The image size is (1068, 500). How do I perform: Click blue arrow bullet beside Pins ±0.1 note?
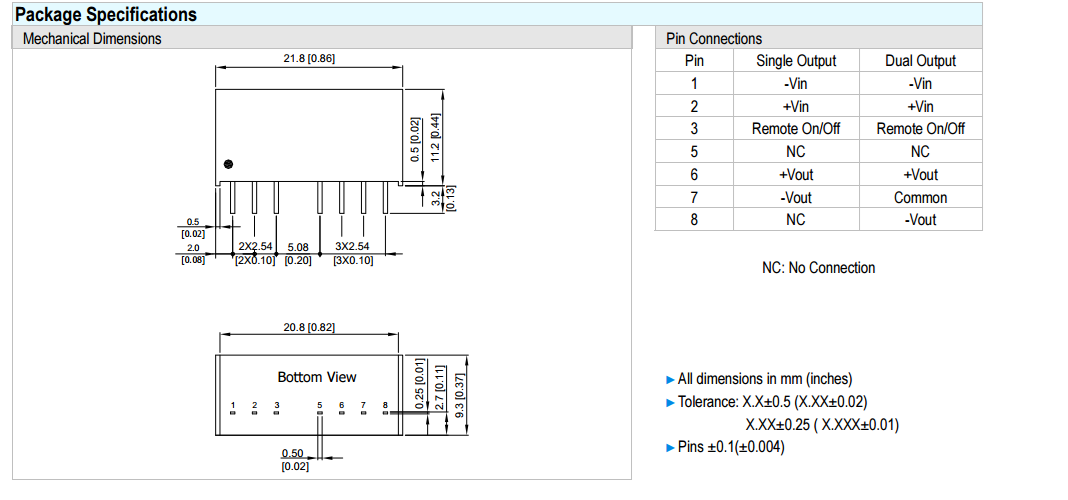click(670, 447)
